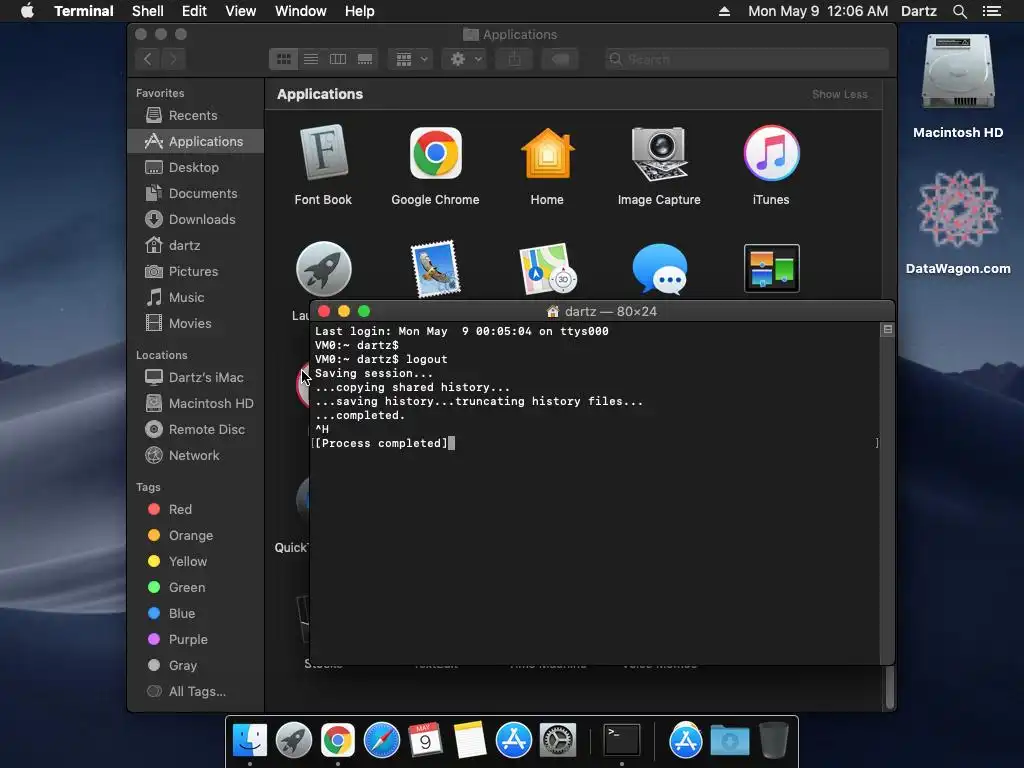The width and height of the screenshot is (1024, 768).
Task: Go back in the Finder window
Action: point(148,59)
